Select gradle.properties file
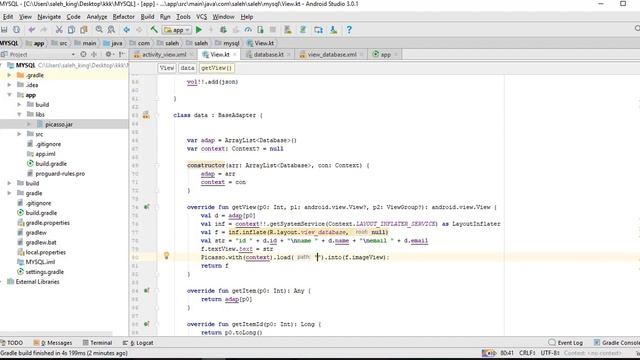640x360 pixels. 47,223
